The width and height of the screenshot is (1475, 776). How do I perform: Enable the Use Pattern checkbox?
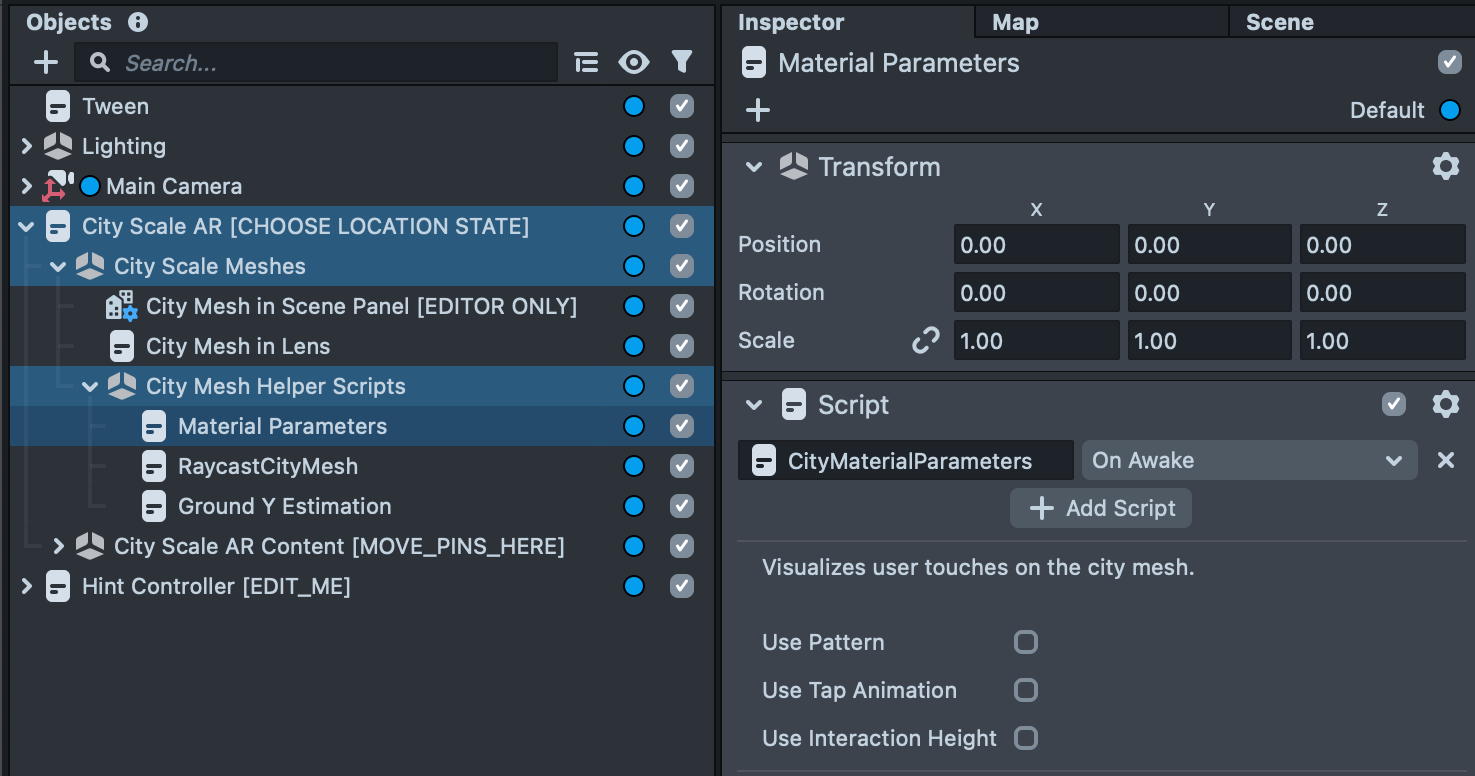tap(1025, 642)
